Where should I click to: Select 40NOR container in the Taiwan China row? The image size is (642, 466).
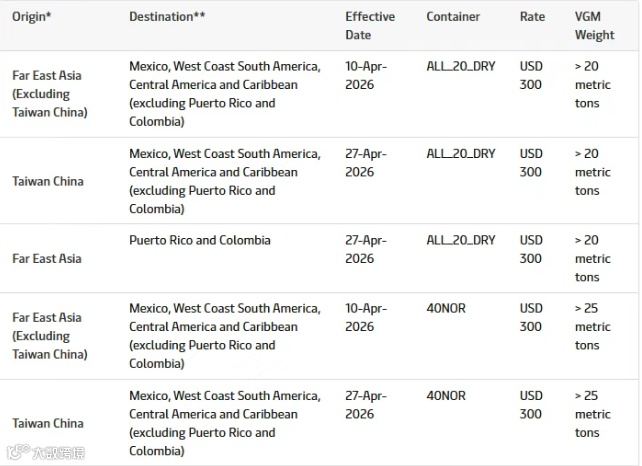[x=446, y=396]
